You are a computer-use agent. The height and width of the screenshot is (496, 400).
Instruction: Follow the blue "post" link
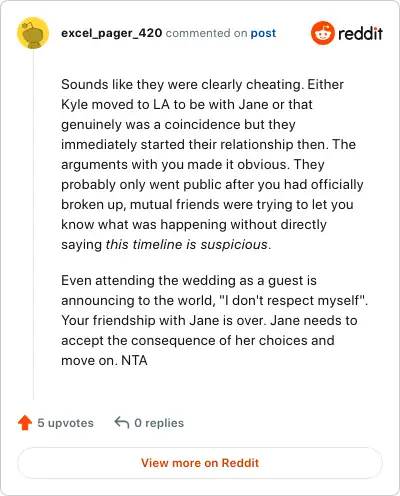pos(263,33)
